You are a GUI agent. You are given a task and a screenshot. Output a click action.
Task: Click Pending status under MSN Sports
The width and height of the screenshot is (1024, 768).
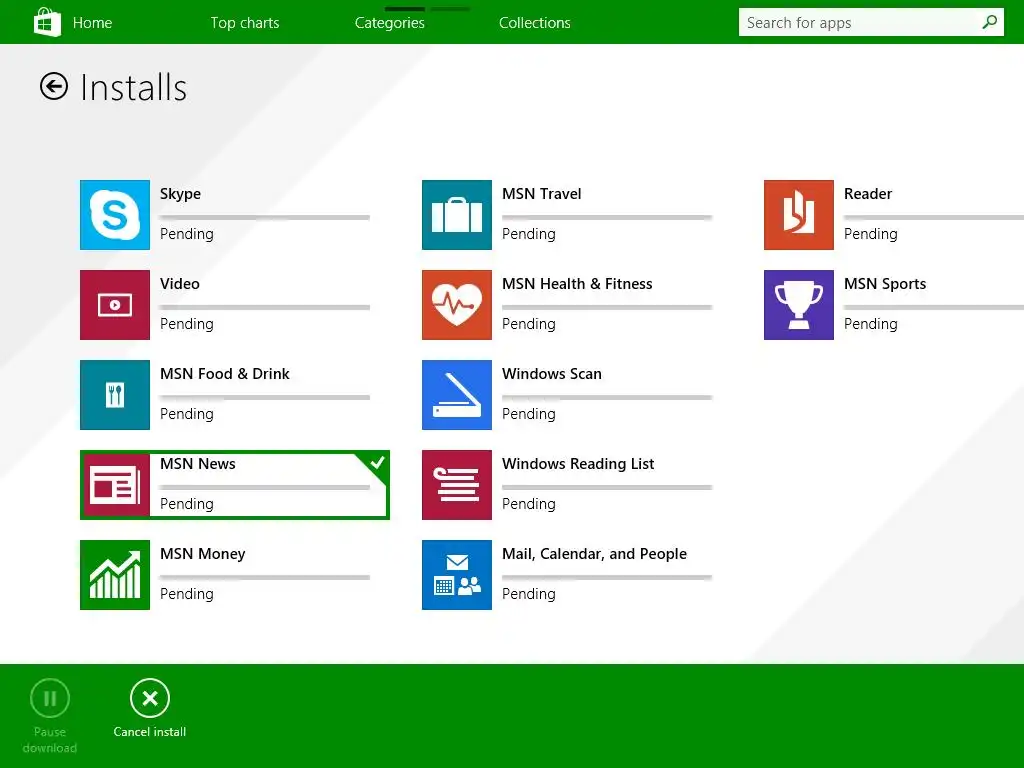pos(871,324)
